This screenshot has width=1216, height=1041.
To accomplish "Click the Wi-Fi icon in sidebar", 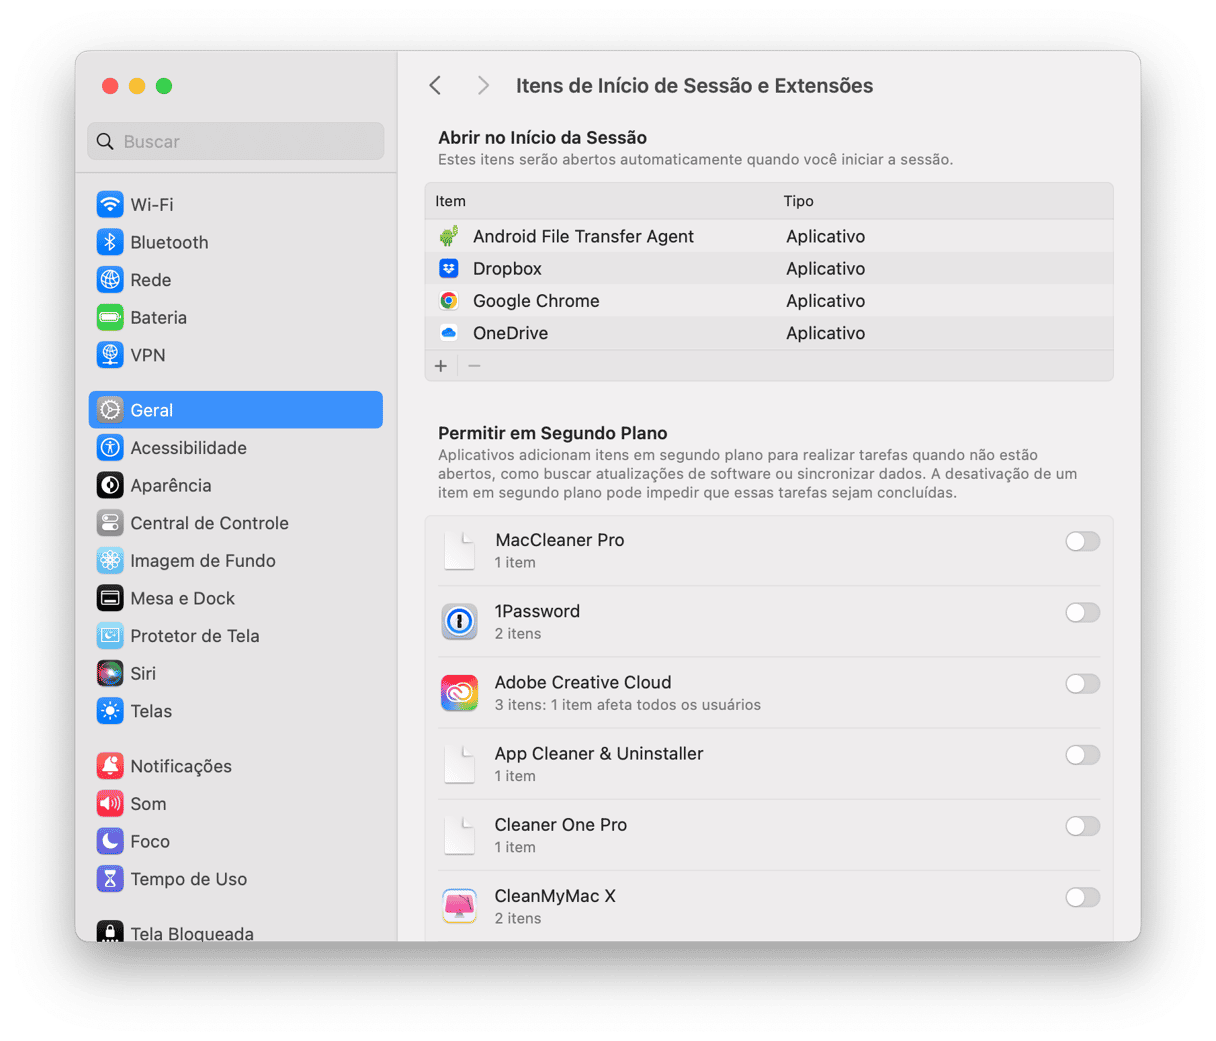I will pyautogui.click(x=110, y=204).
